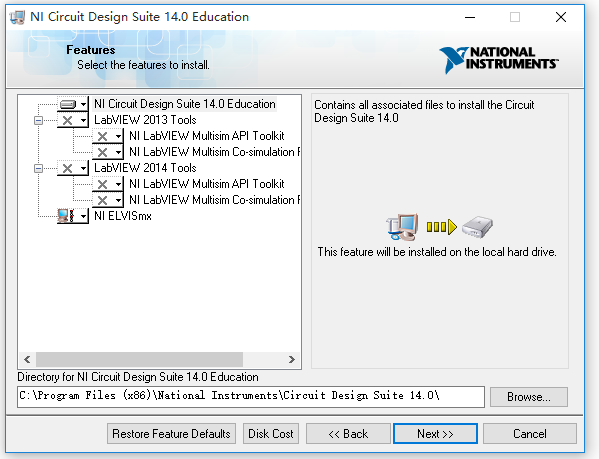Open the dropdown for Multisim API Toolkit under LabVIEW 2014
Viewport: 599px width, 459px height.
tap(108, 184)
